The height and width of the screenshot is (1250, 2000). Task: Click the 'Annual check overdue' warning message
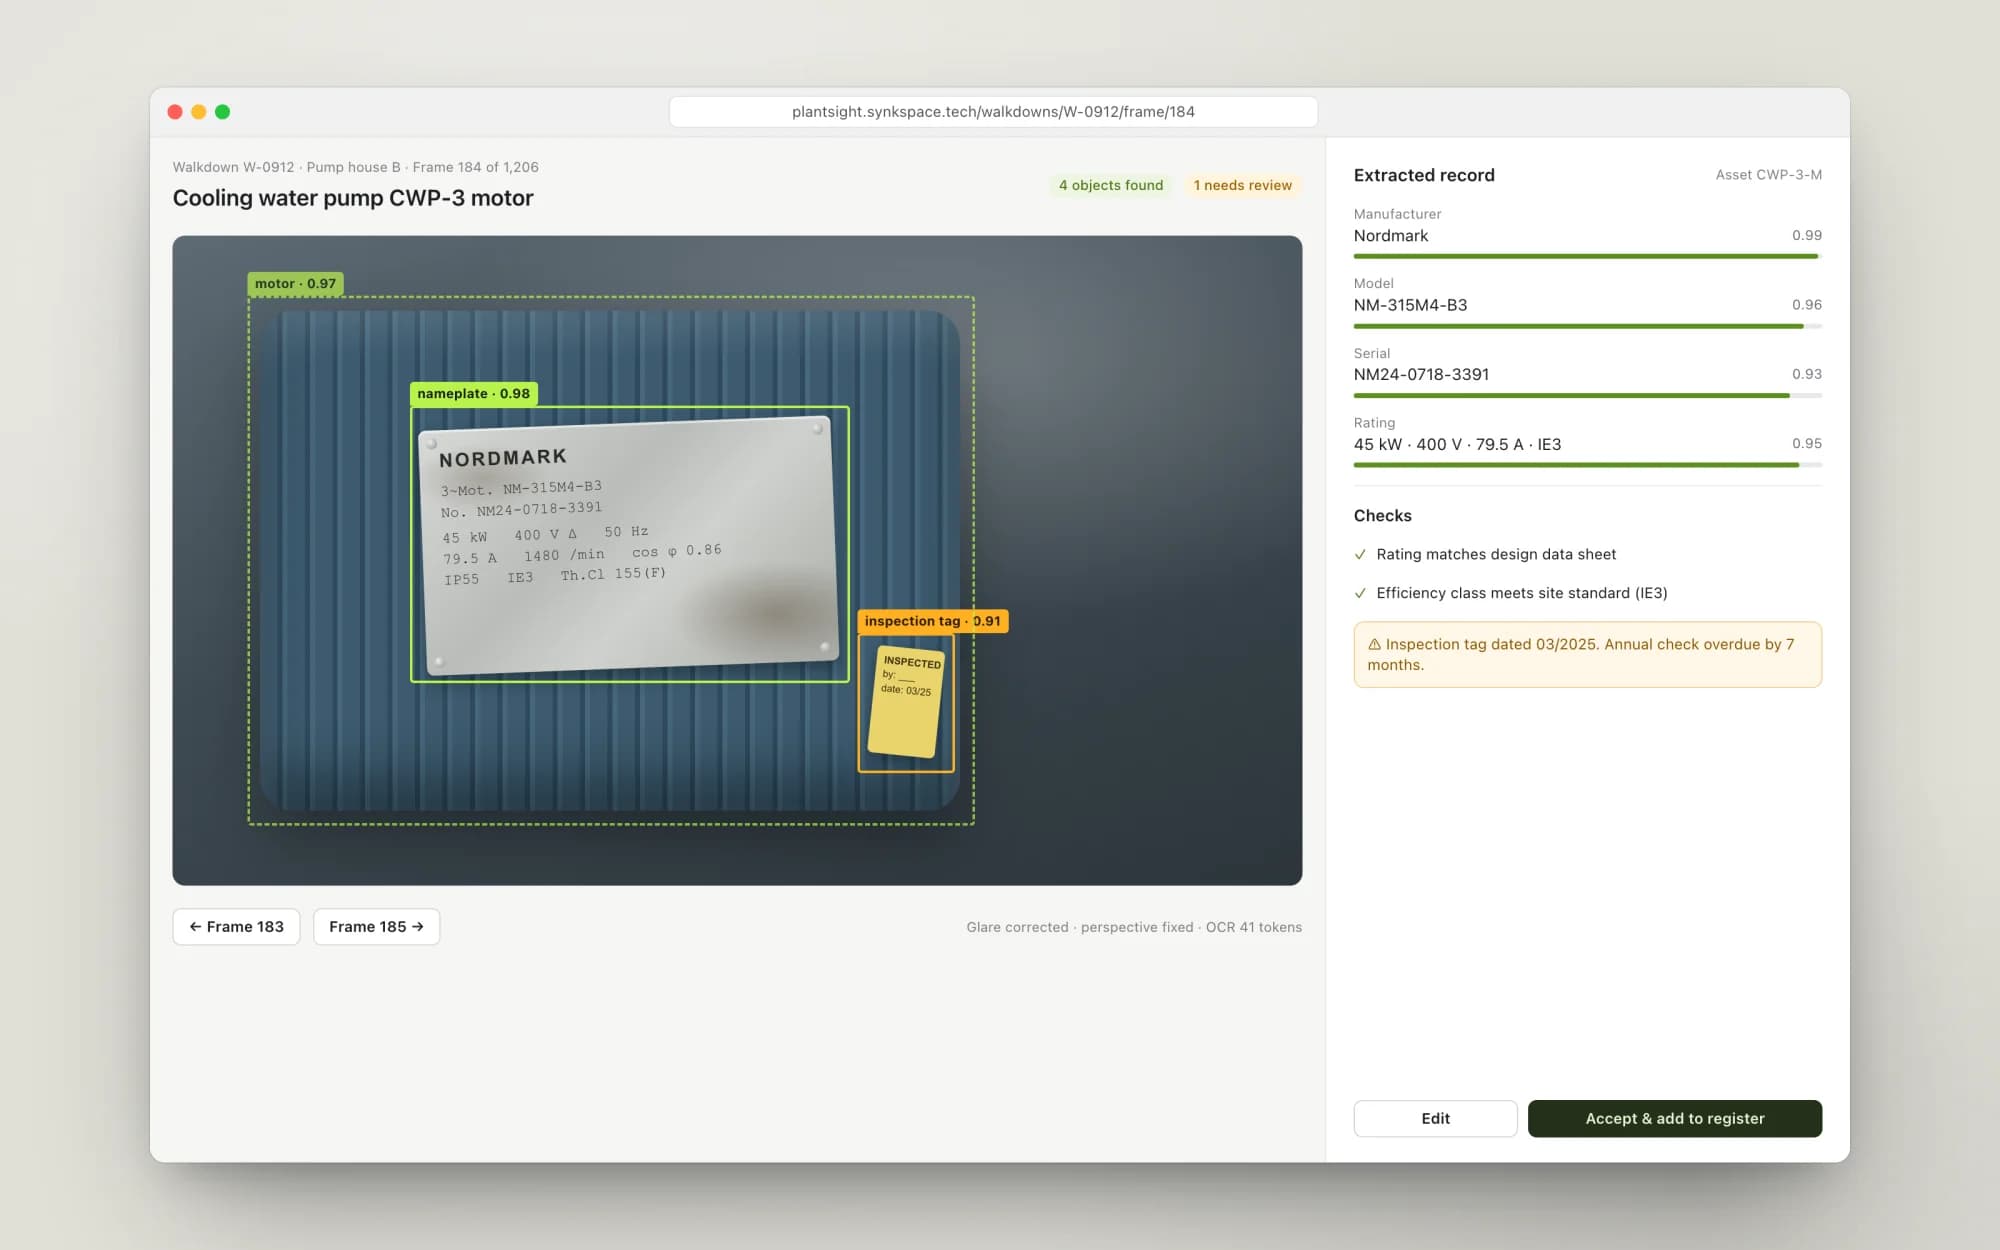tap(1588, 654)
